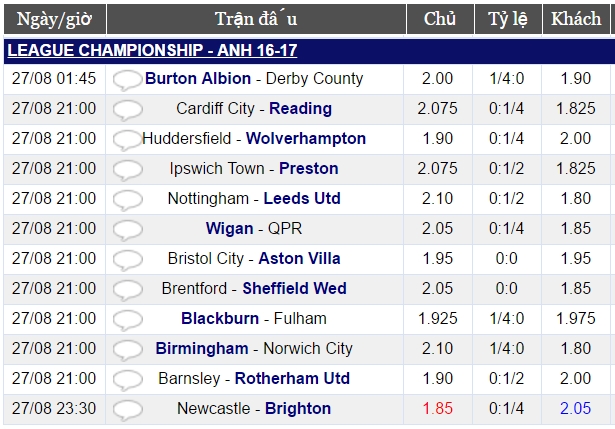This screenshot has width=615, height=429.
Task: Open comment bubble for Wigan - QPR
Action: click(x=127, y=230)
